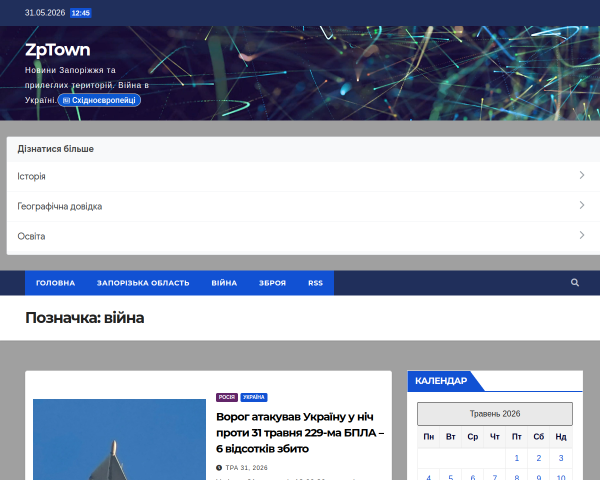This screenshot has width=600, height=480.
Task: Open the search magnifier icon in navbar
Action: coord(574,282)
